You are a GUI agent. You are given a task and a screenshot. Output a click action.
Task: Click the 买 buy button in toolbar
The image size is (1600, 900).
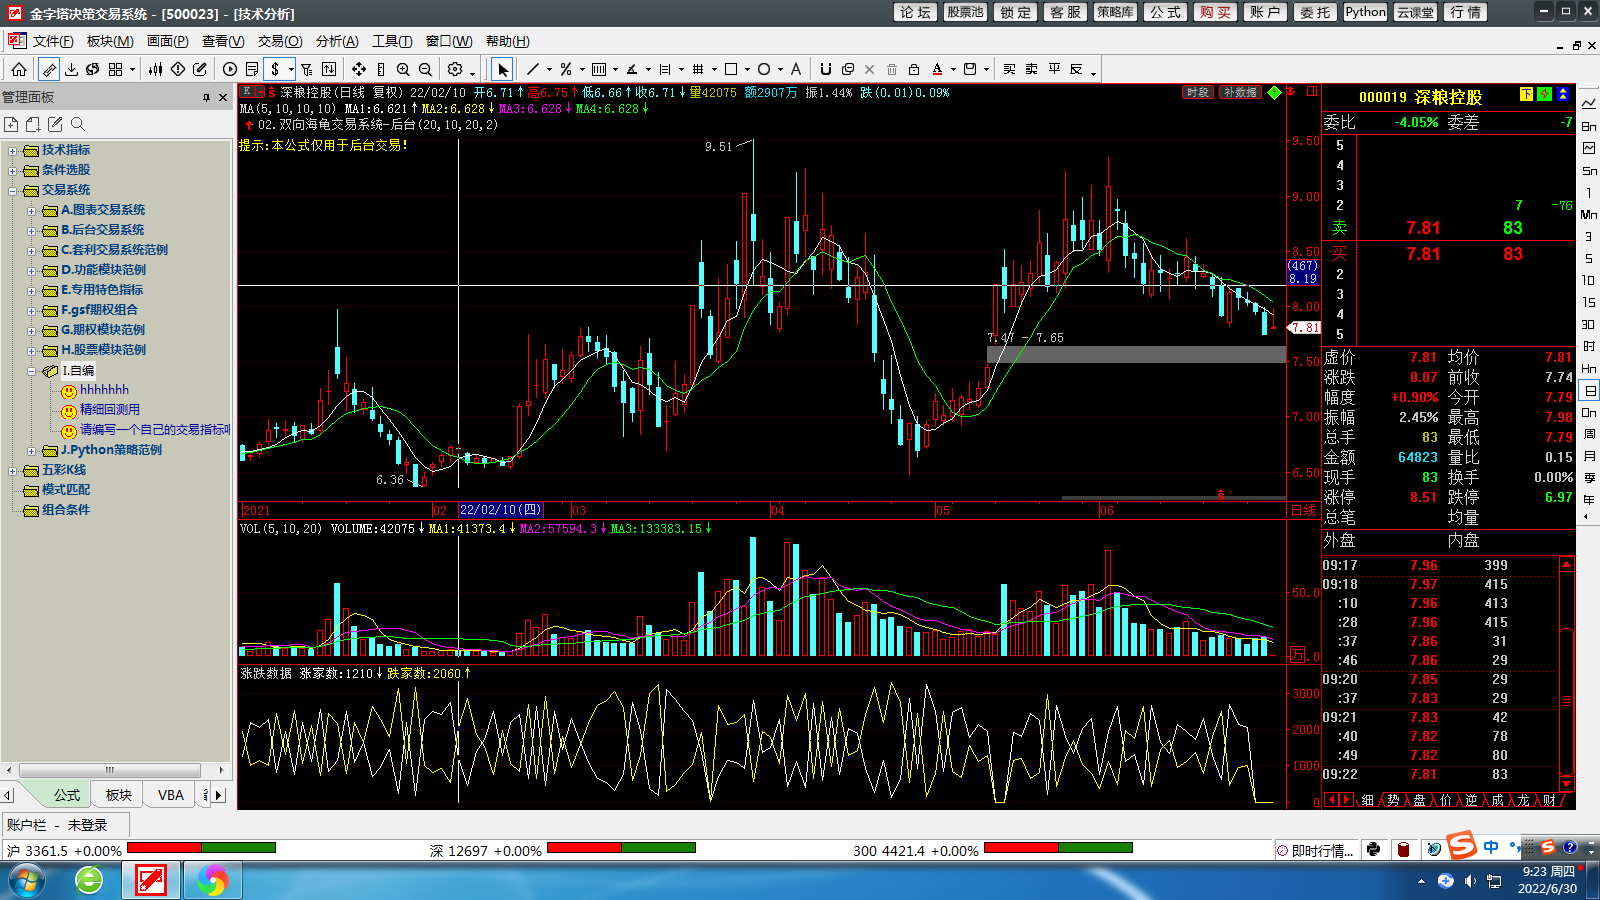(1009, 69)
